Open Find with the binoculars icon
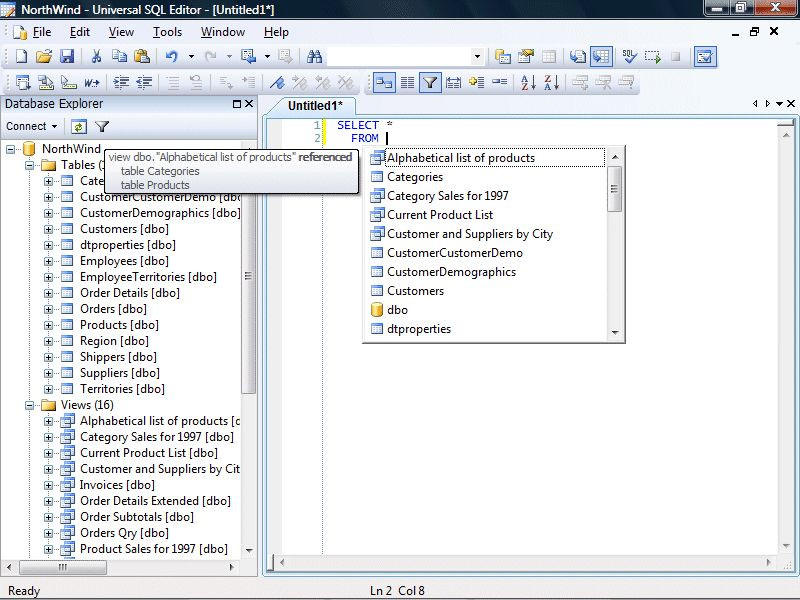 coord(314,56)
